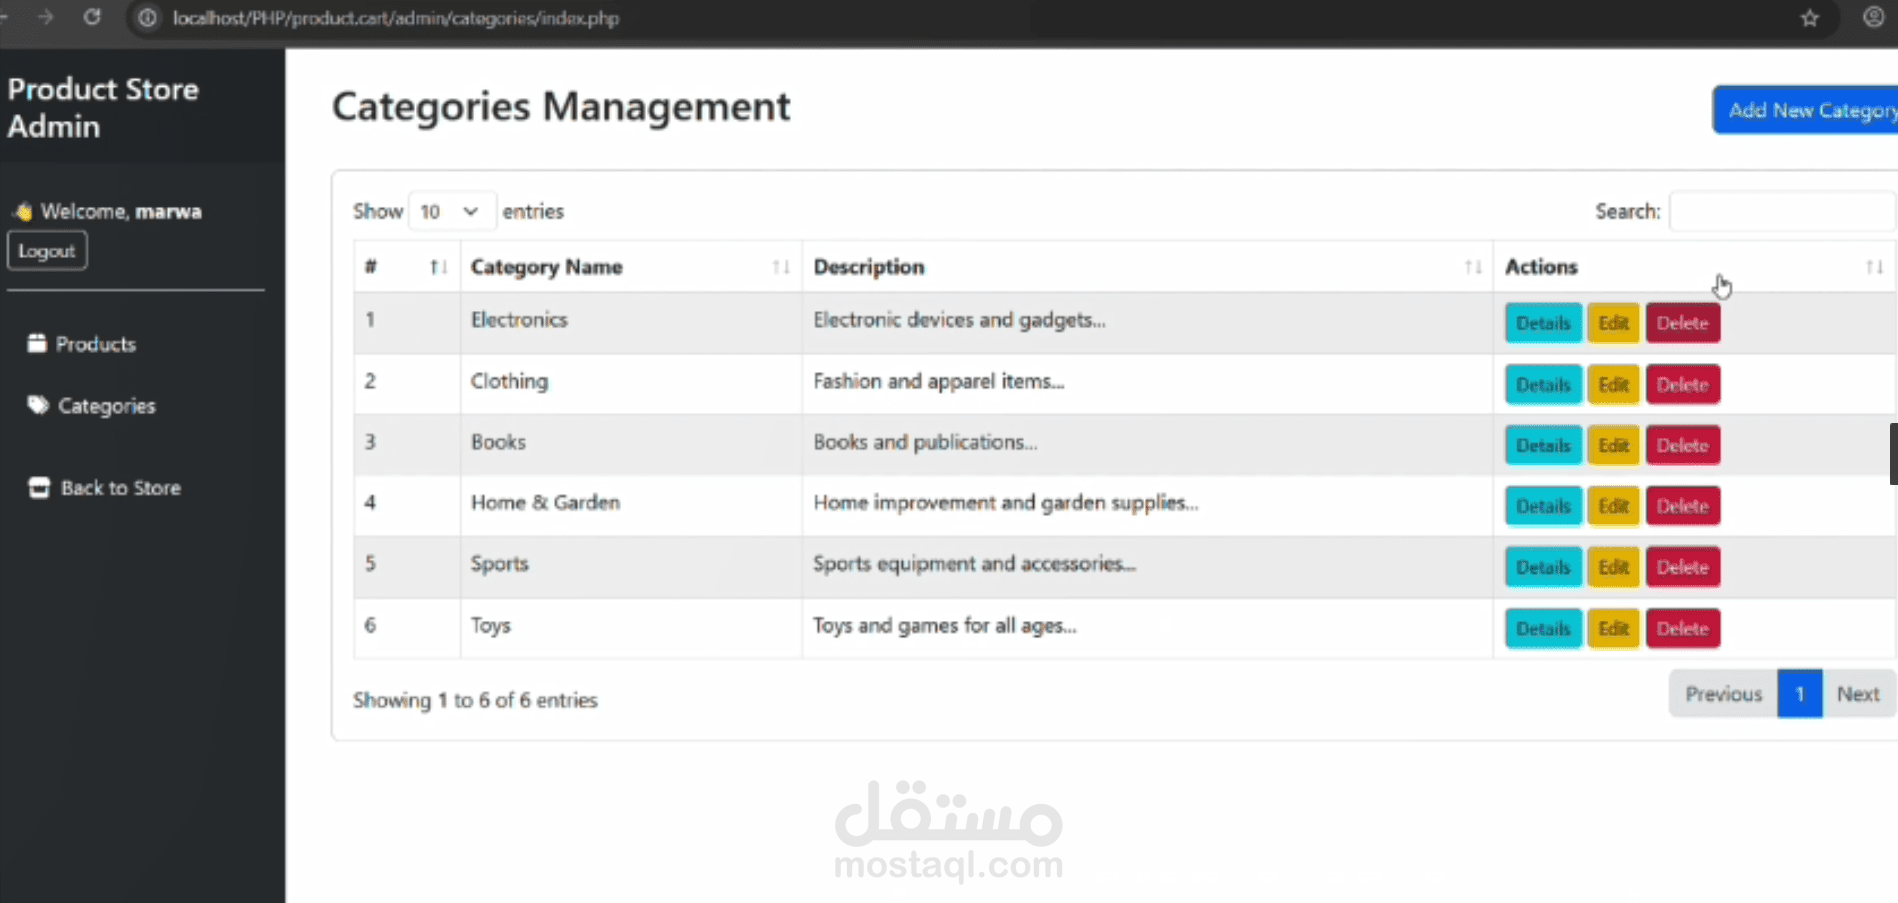Select page 1 in pagination
This screenshot has height=903, width=1898.
[1799, 694]
